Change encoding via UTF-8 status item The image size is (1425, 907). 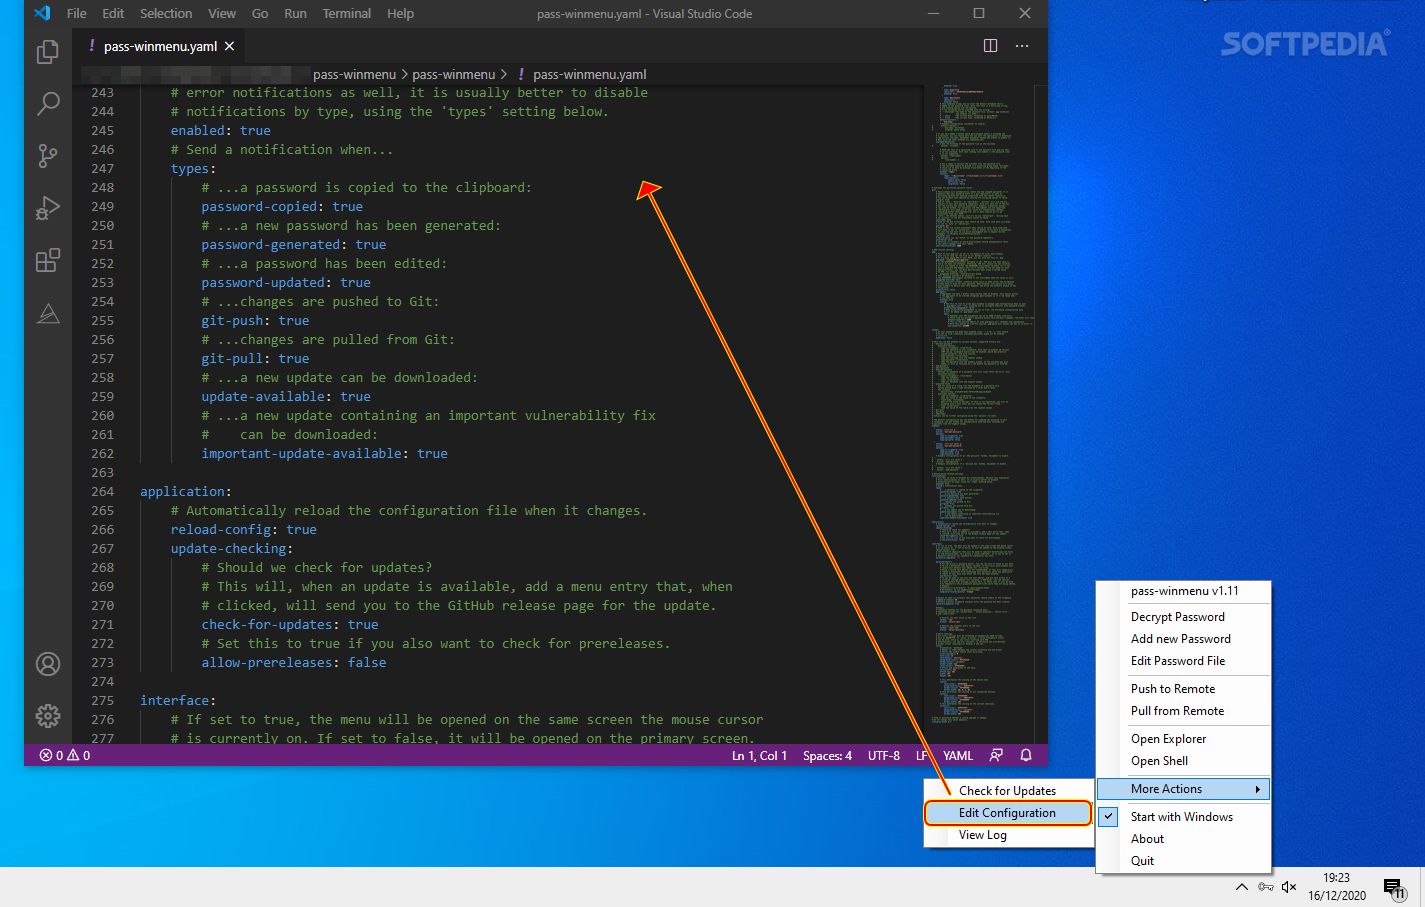click(883, 756)
